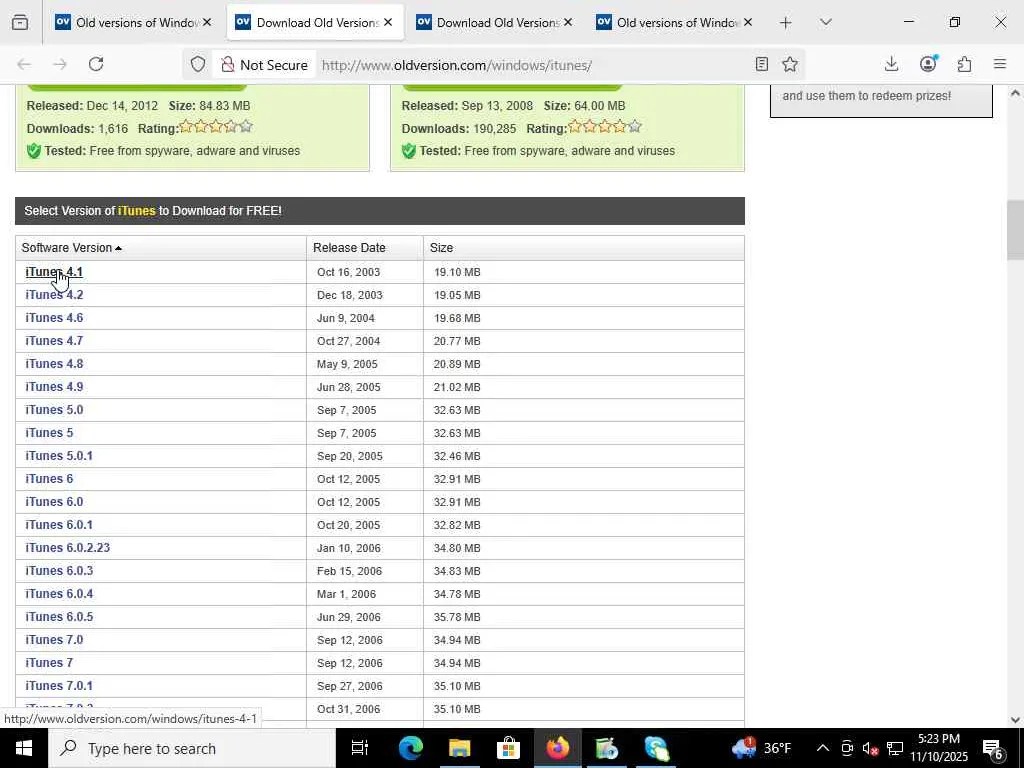Screen dimensions: 1024x768
Task: Open iTunes 4.8 link
Action: click(54, 364)
